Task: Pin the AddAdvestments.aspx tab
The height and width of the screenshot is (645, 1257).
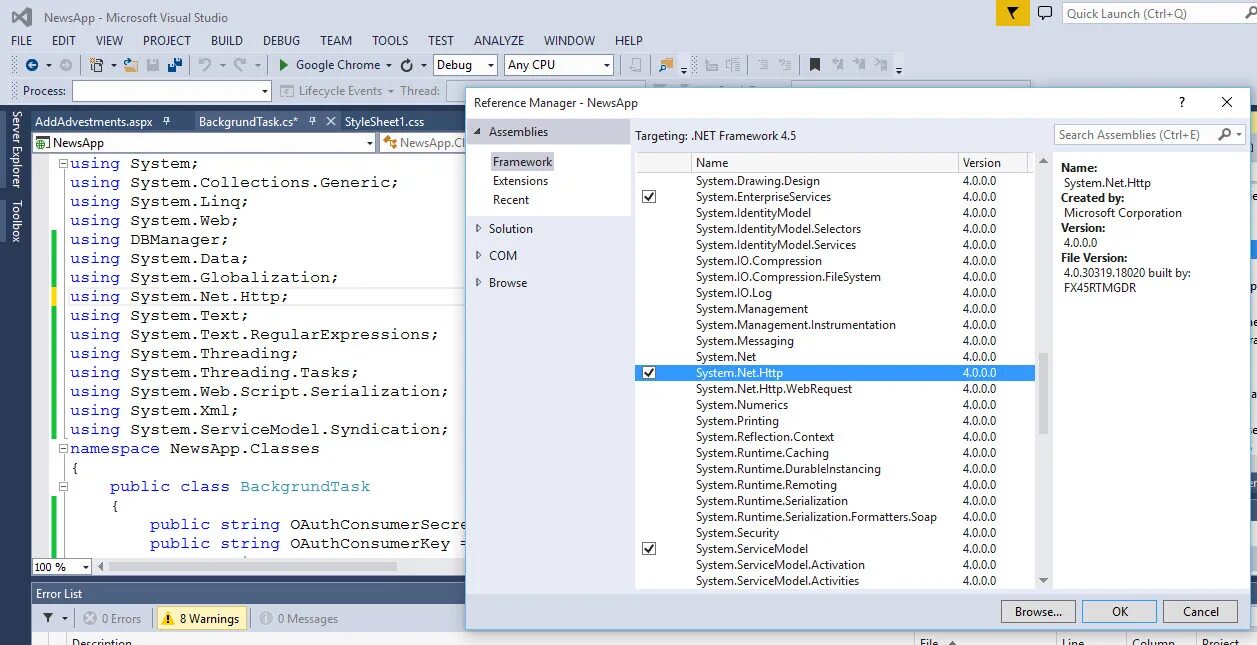Action: [167, 121]
